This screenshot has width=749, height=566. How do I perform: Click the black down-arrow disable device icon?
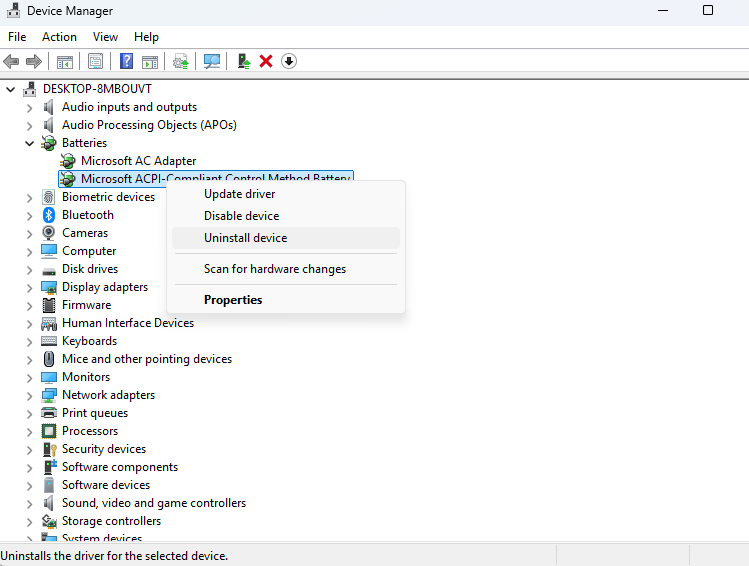289,61
